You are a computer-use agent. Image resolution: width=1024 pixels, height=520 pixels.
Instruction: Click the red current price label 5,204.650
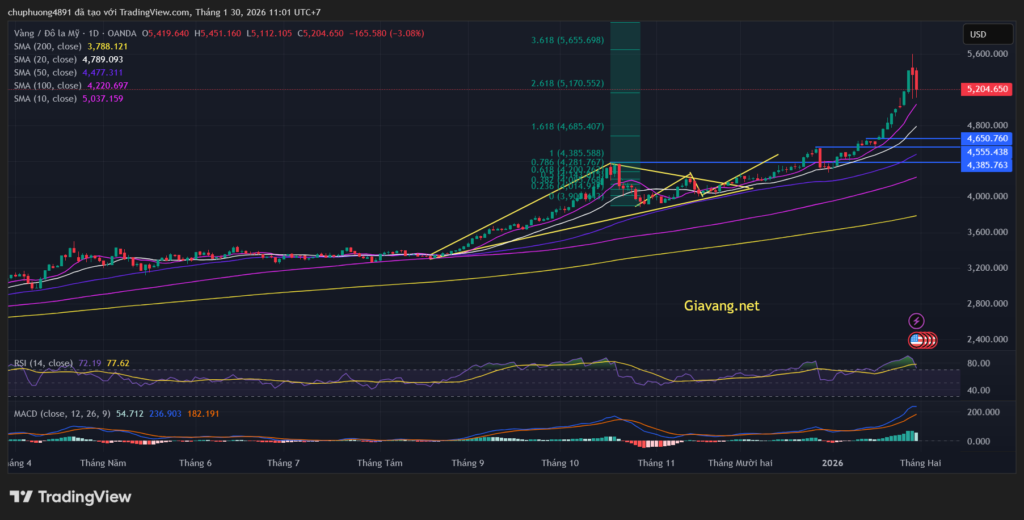click(x=986, y=89)
